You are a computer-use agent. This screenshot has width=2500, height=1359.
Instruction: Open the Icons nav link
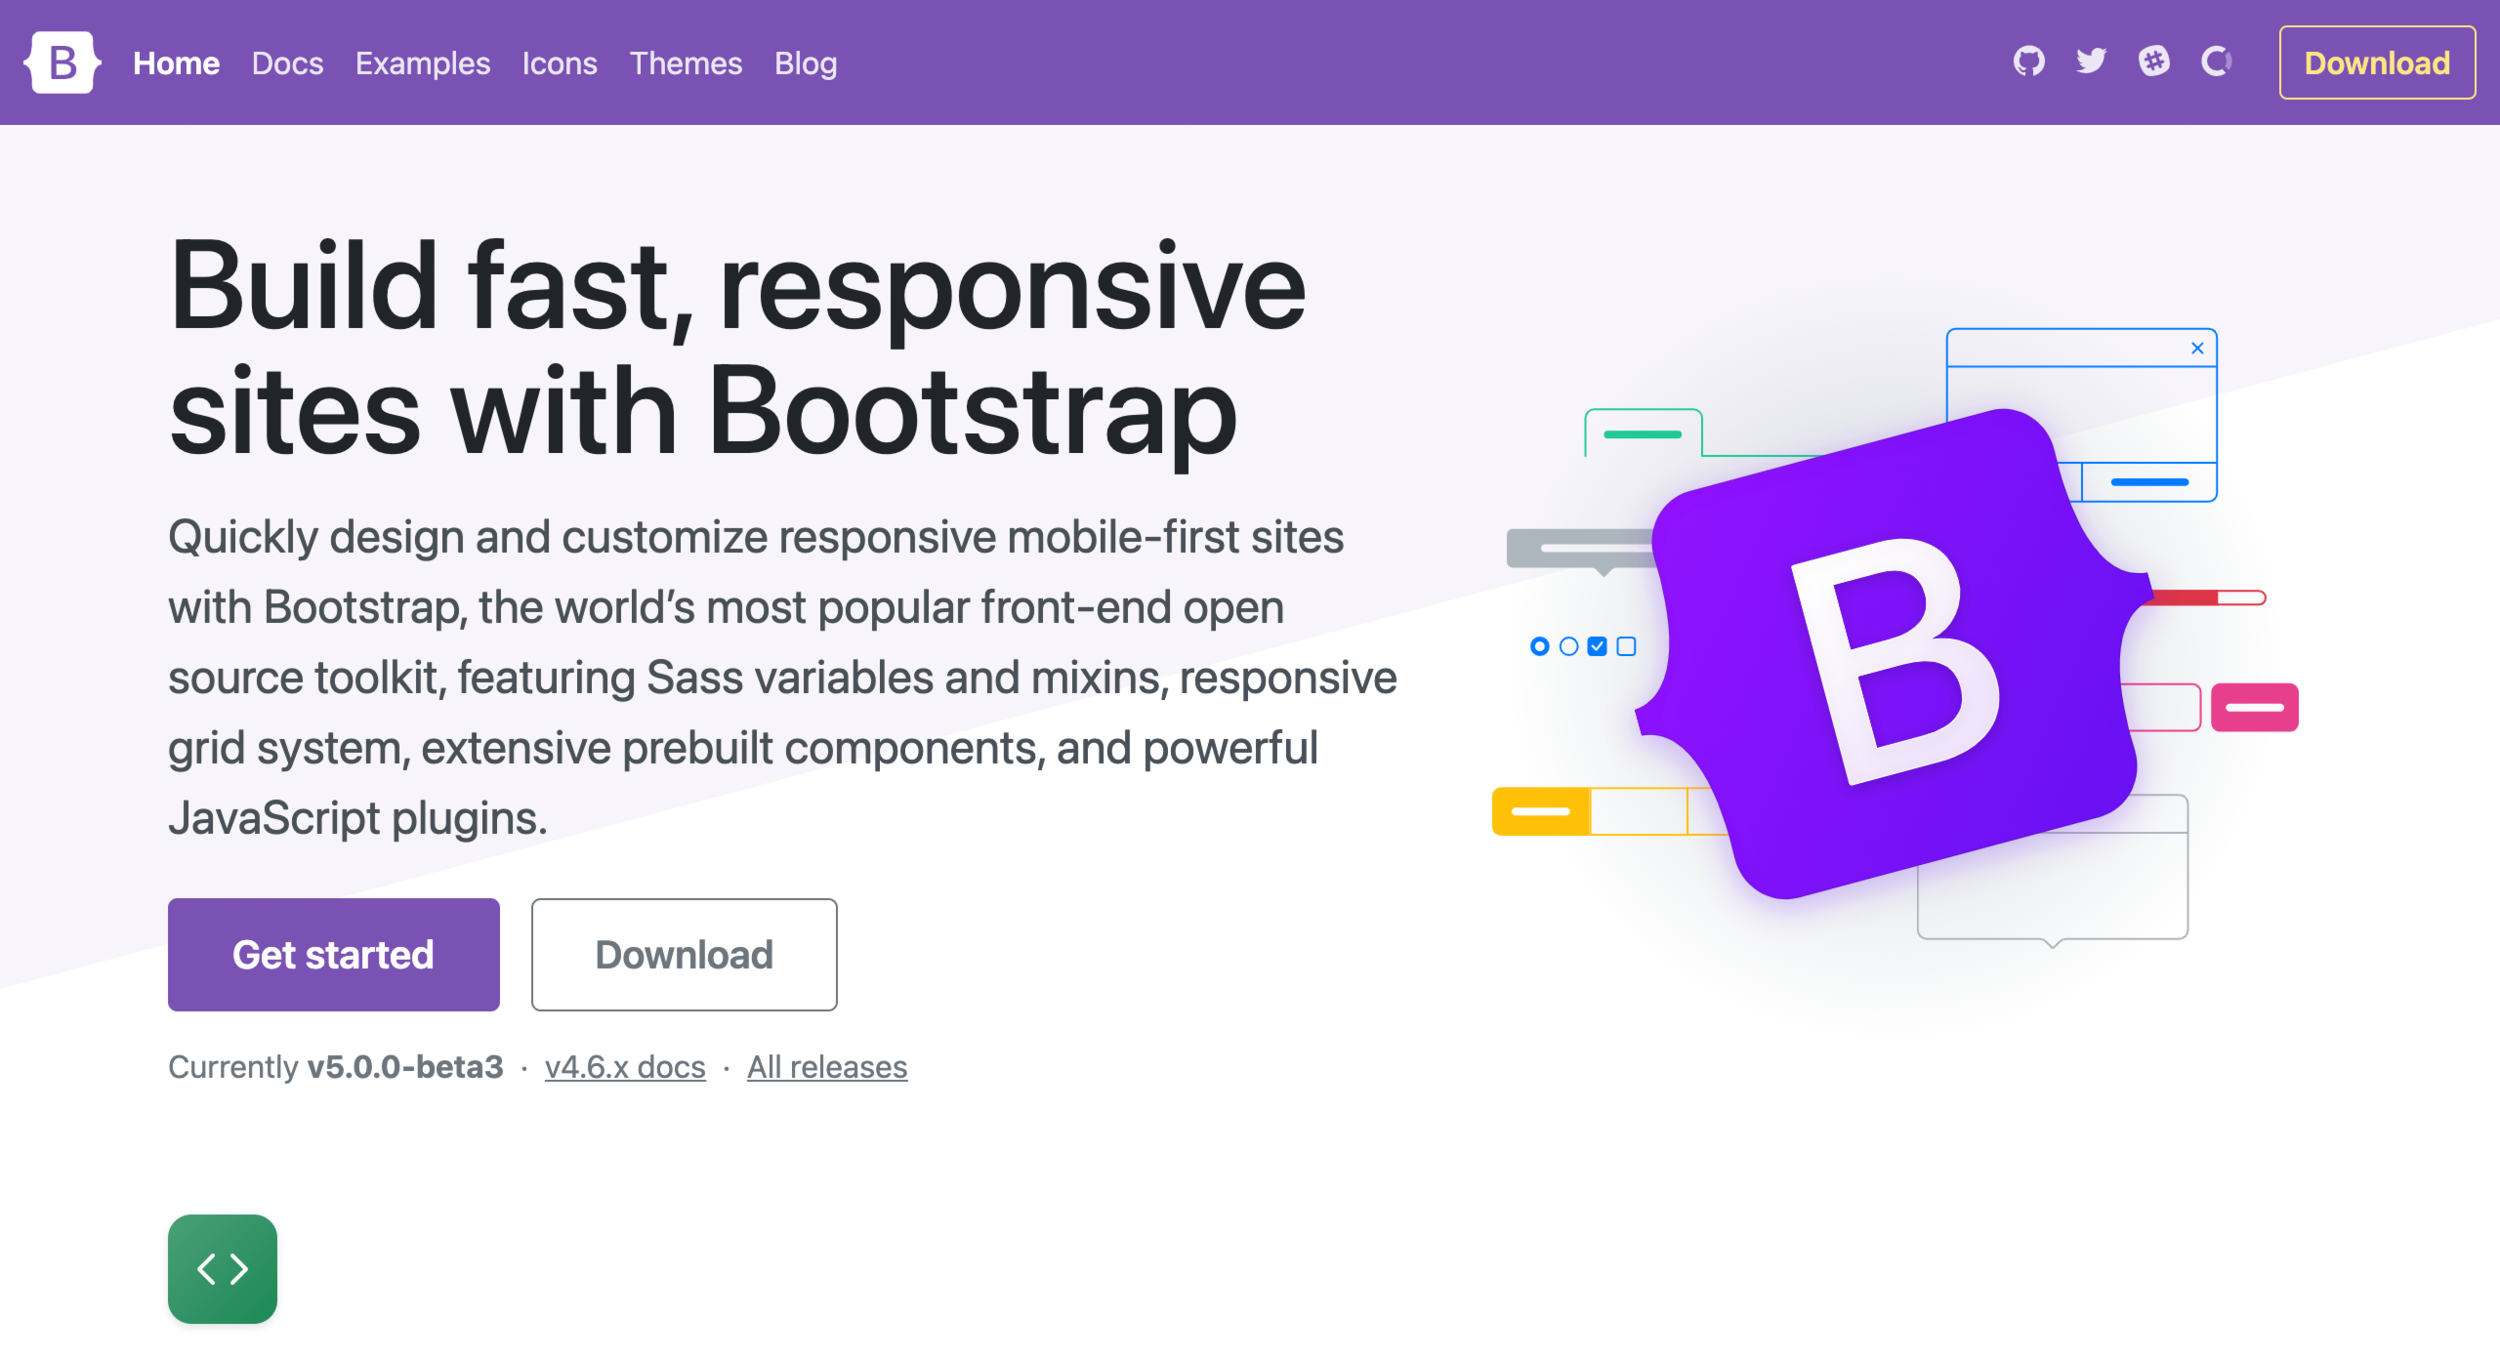[559, 63]
